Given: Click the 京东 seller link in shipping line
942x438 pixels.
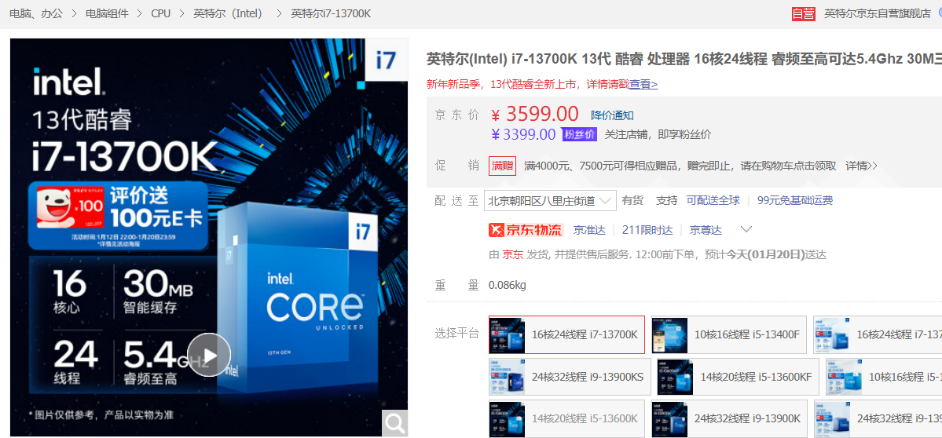Looking at the screenshot, I should point(512,255).
